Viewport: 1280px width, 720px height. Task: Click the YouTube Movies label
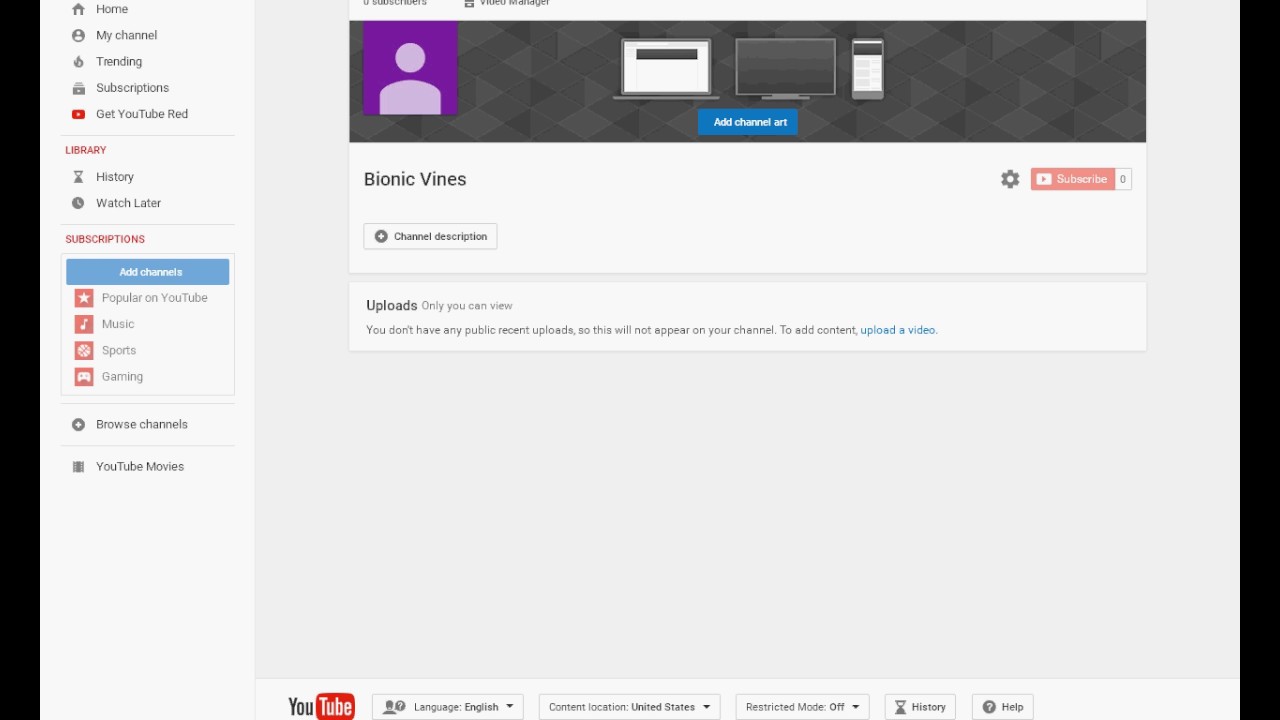pos(140,467)
